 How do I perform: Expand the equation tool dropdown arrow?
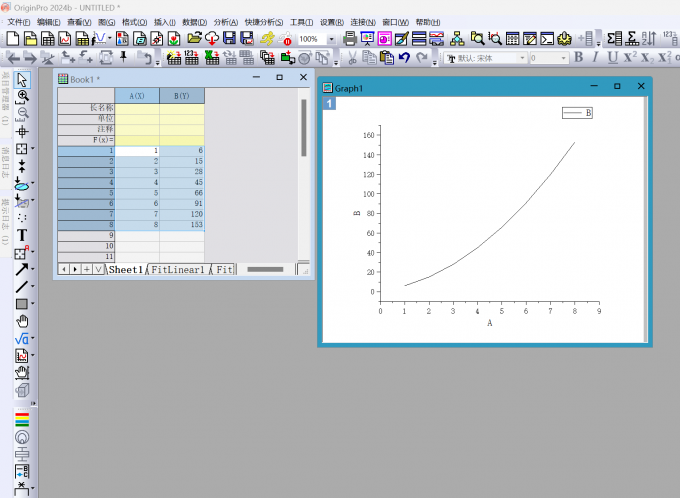33,338
